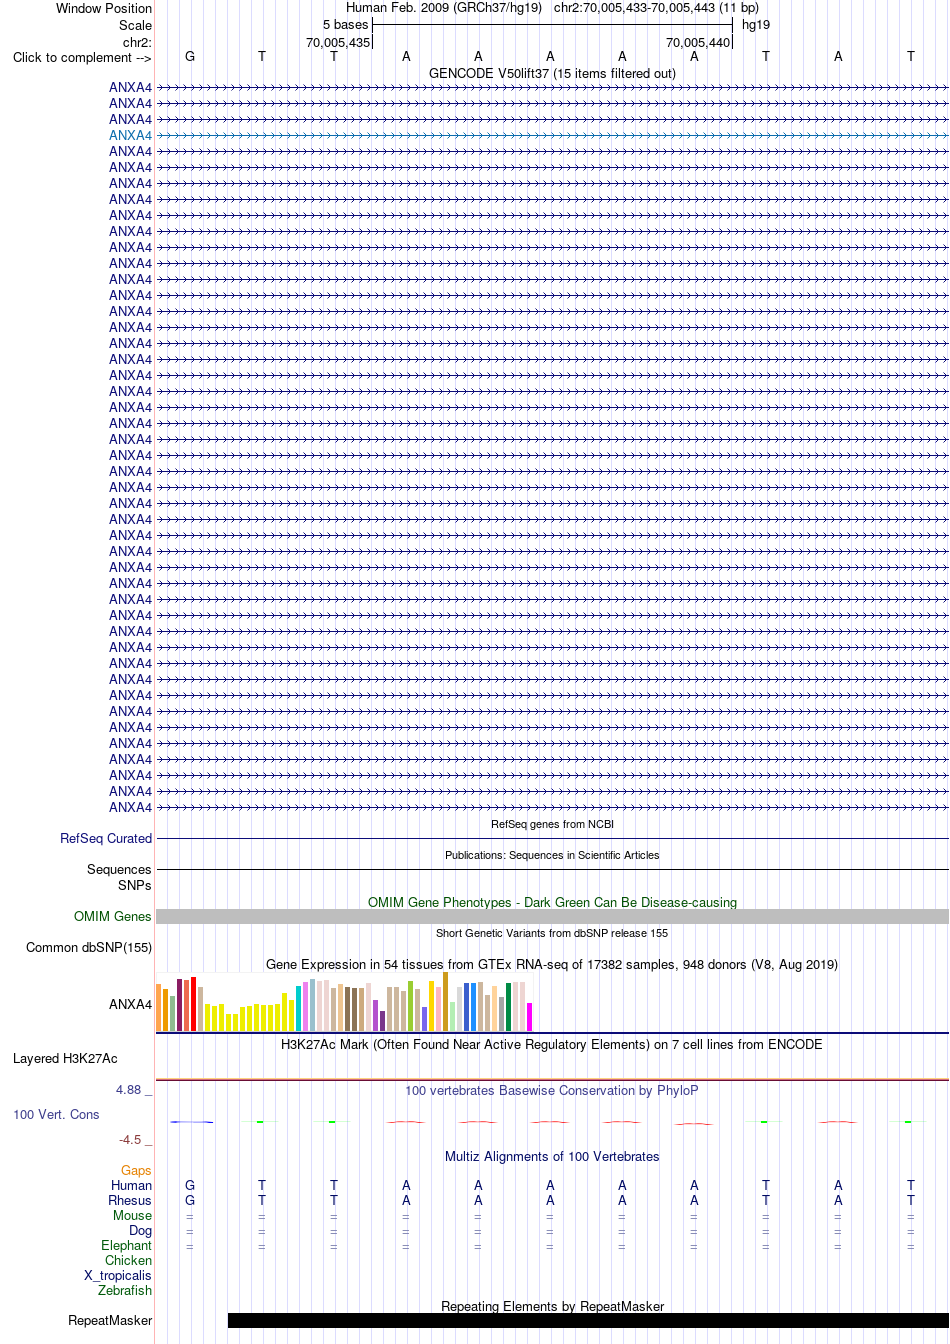Click the -4.5 PhyloP lower scale value
The image size is (950, 1344).
pyautogui.click(x=130, y=1139)
